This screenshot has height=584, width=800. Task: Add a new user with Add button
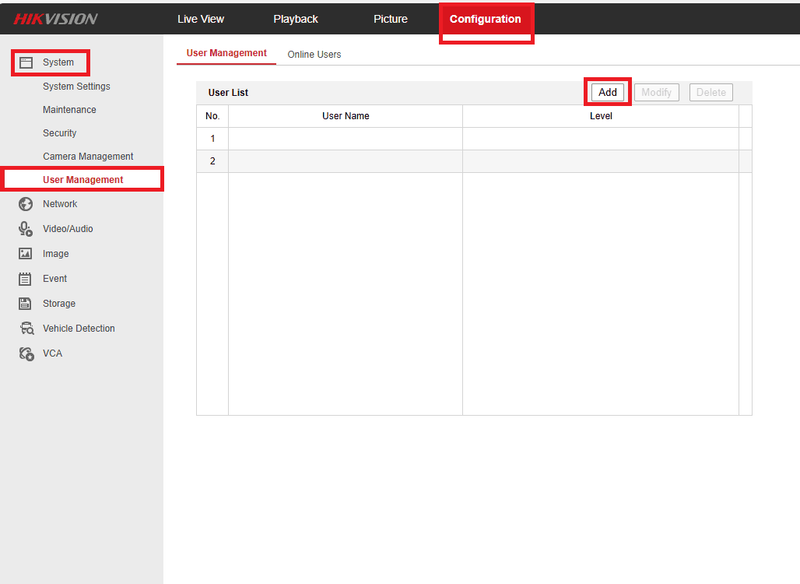click(x=608, y=92)
